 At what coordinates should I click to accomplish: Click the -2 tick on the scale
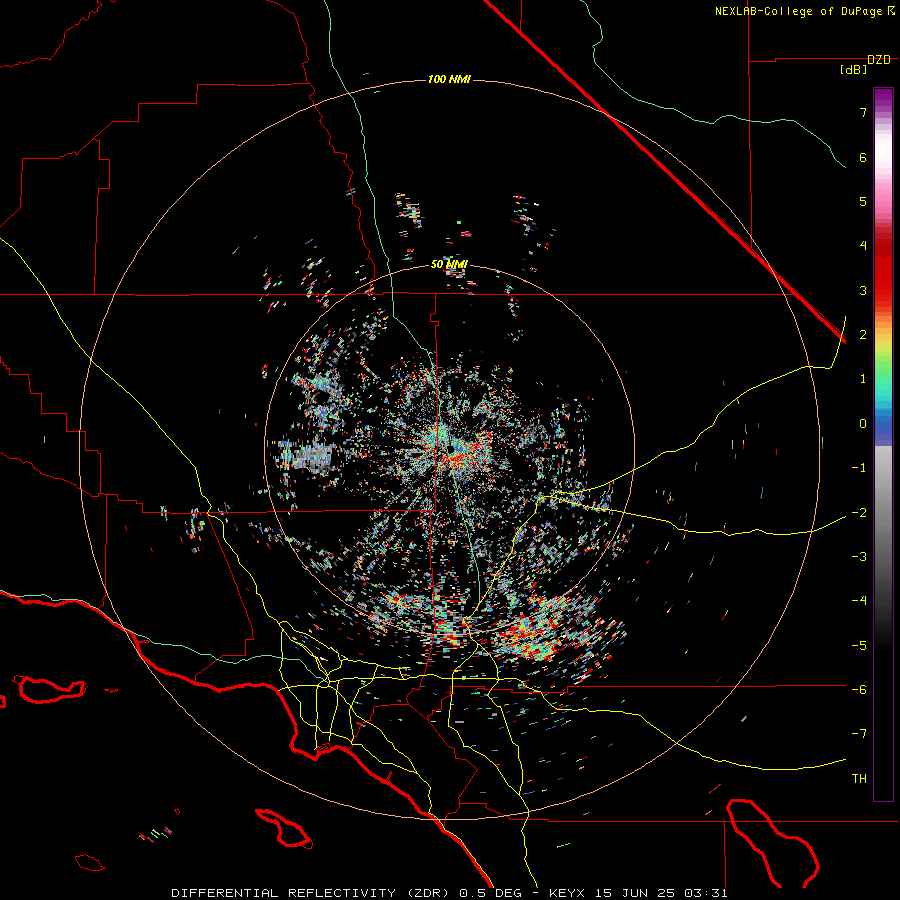[x=859, y=512]
